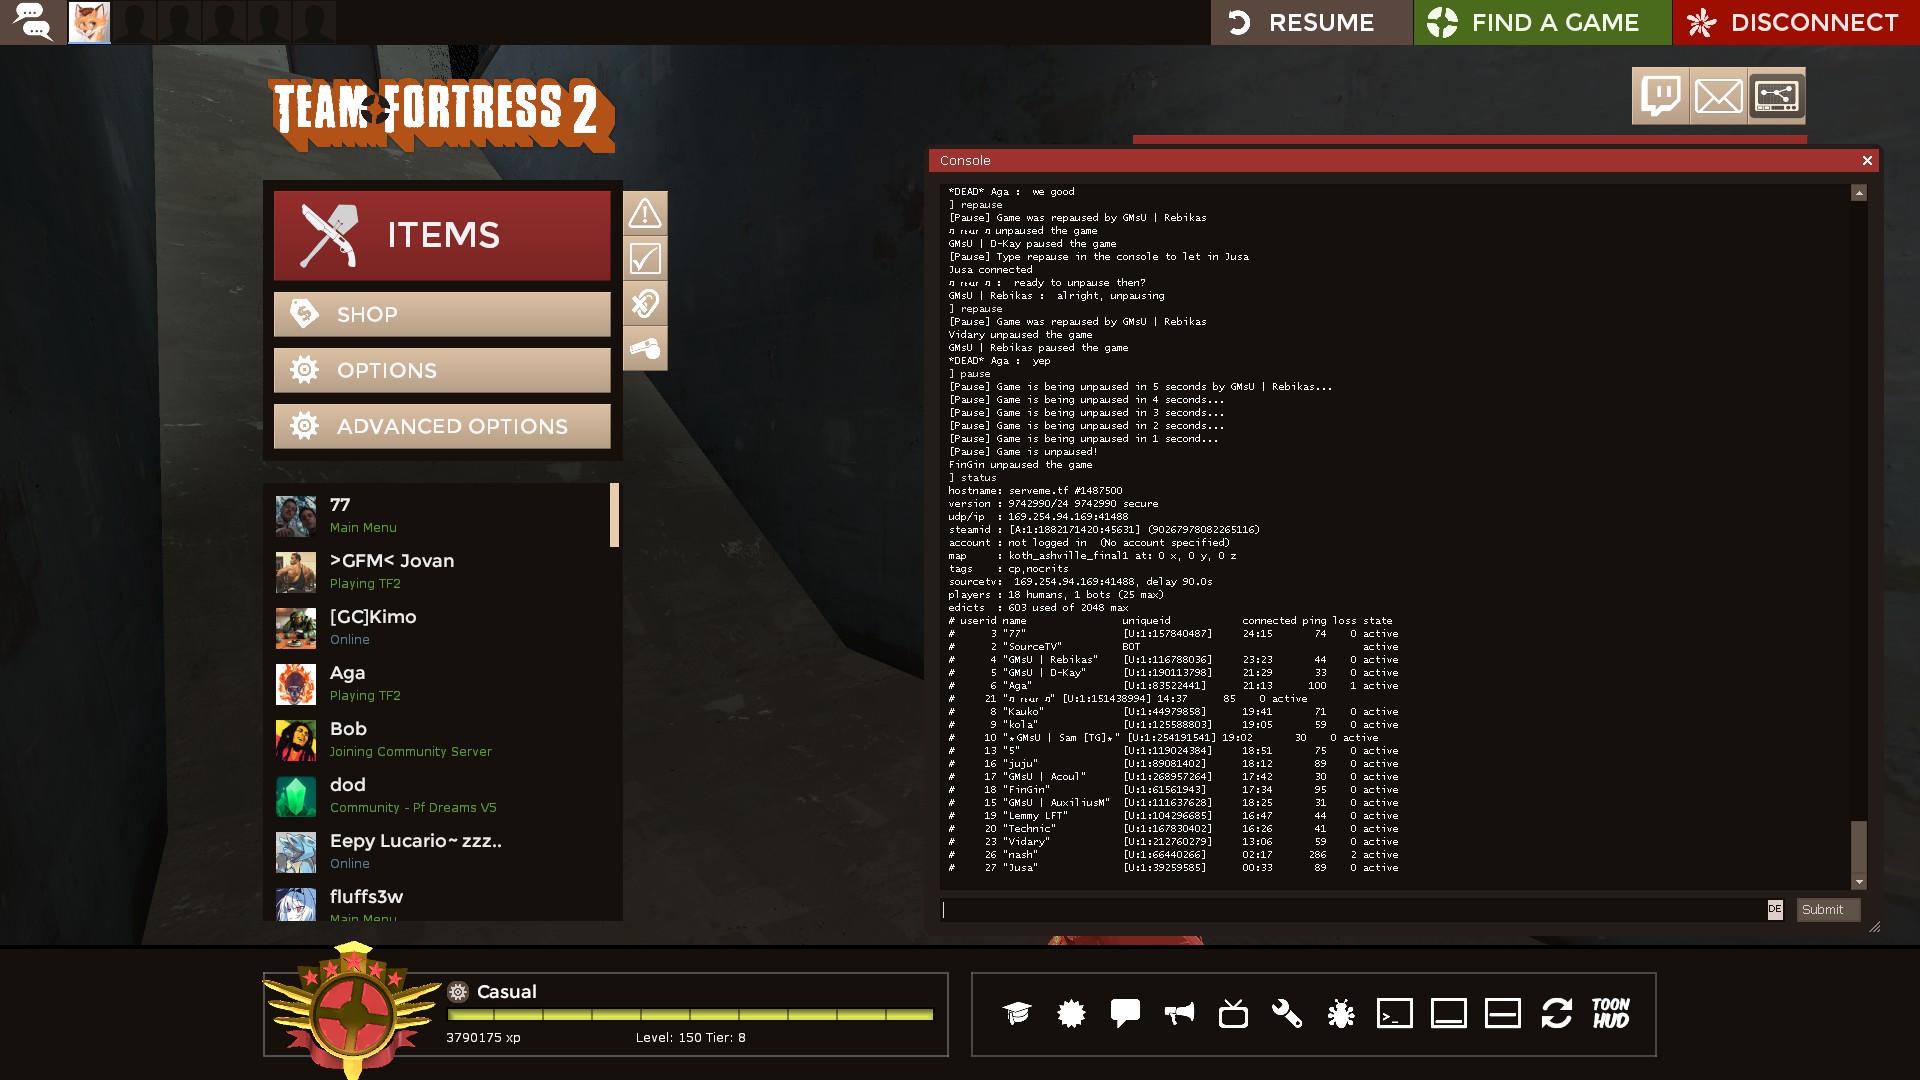Image resolution: width=1920 pixels, height=1080 pixels.
Task: Click the Casual XP progress bar
Action: 690,1015
